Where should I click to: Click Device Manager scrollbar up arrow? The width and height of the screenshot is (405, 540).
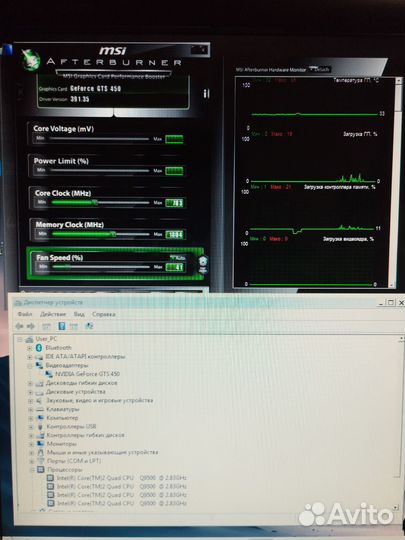(401, 339)
